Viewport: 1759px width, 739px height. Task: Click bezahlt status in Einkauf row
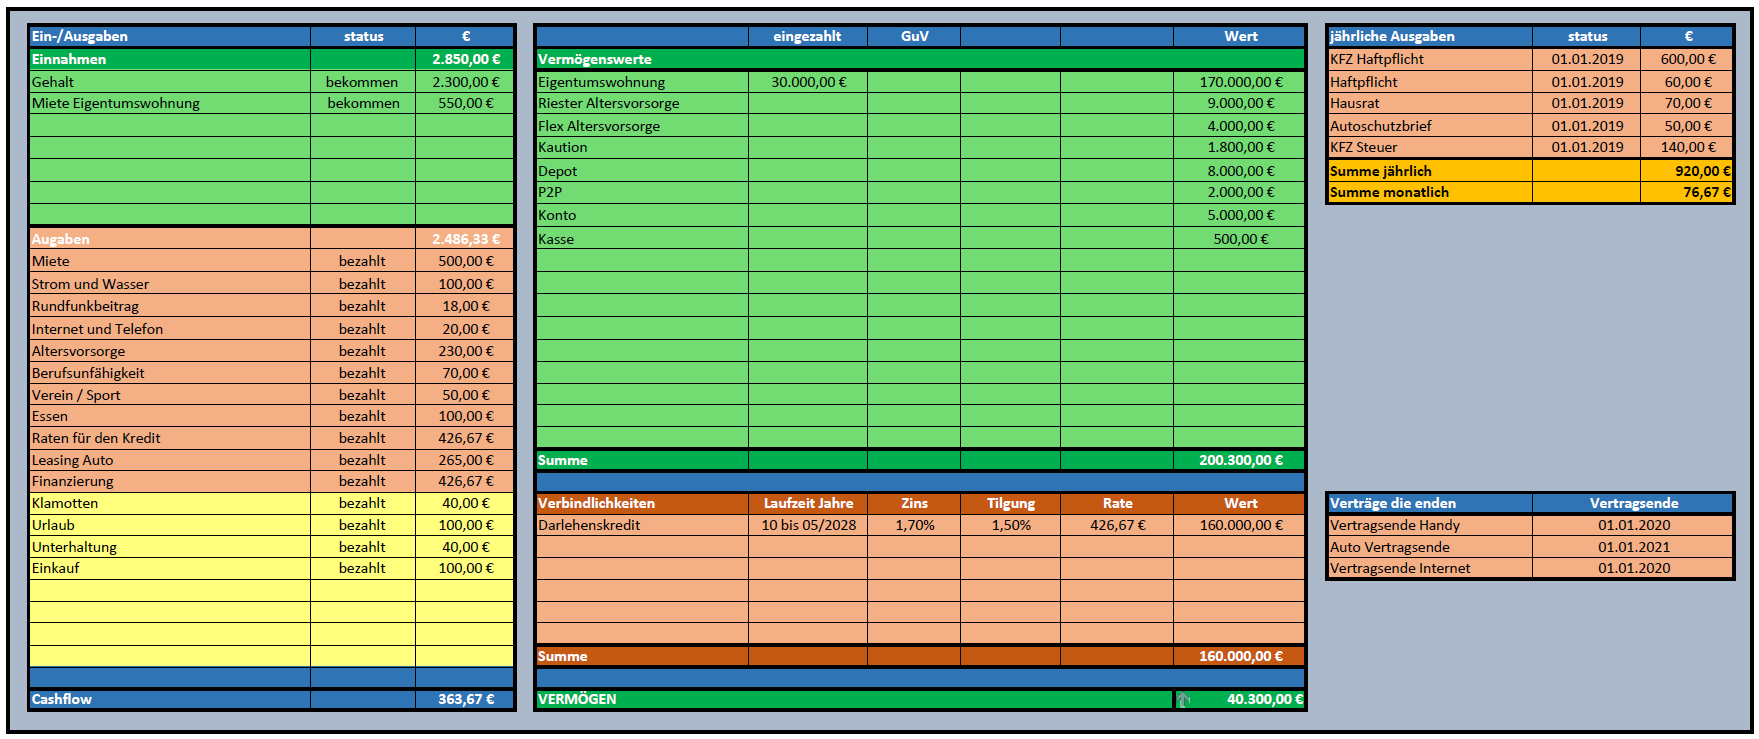pyautogui.click(x=362, y=568)
